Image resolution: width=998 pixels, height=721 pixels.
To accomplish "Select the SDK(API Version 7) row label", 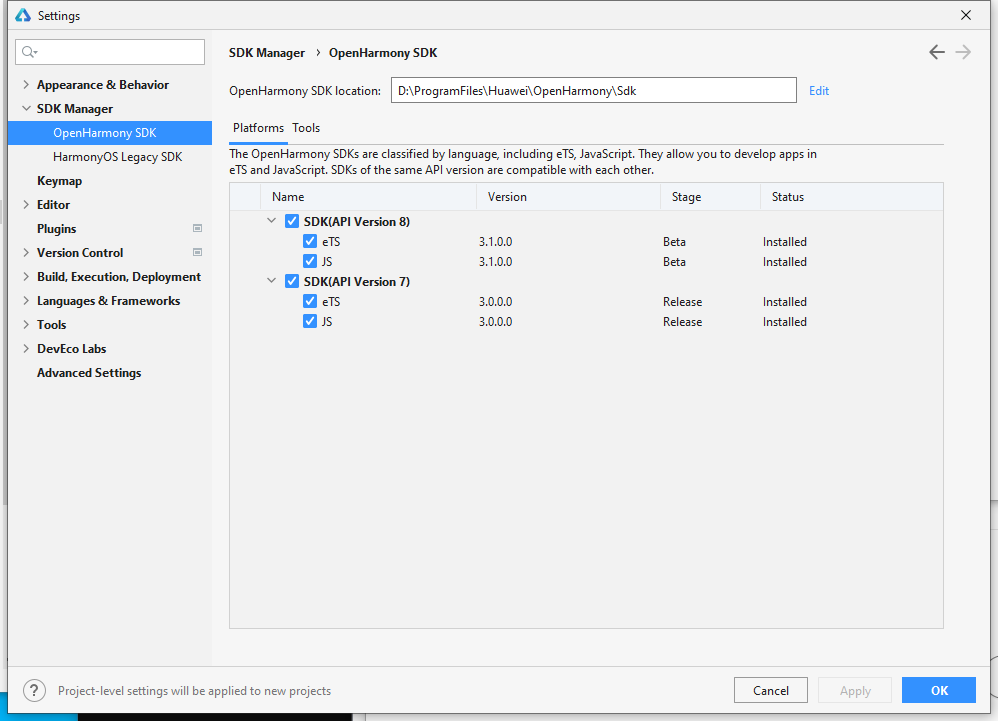I will point(357,281).
